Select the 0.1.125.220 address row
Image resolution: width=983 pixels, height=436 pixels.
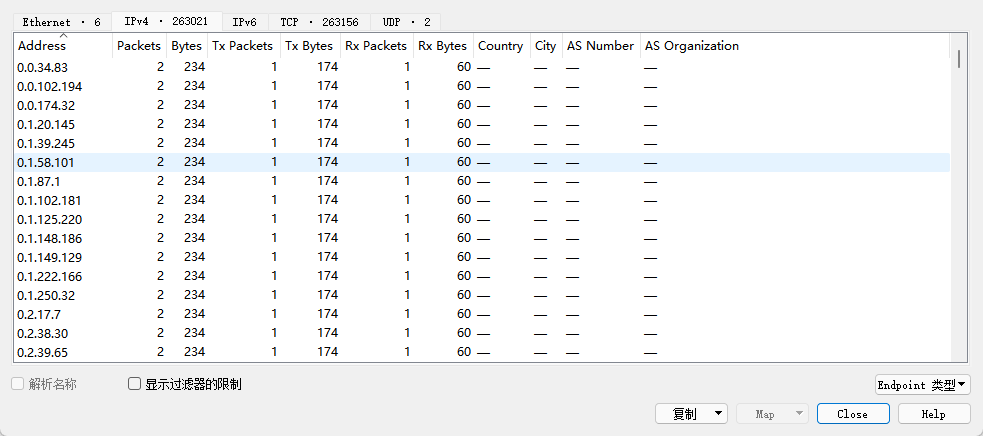[x=481, y=219]
